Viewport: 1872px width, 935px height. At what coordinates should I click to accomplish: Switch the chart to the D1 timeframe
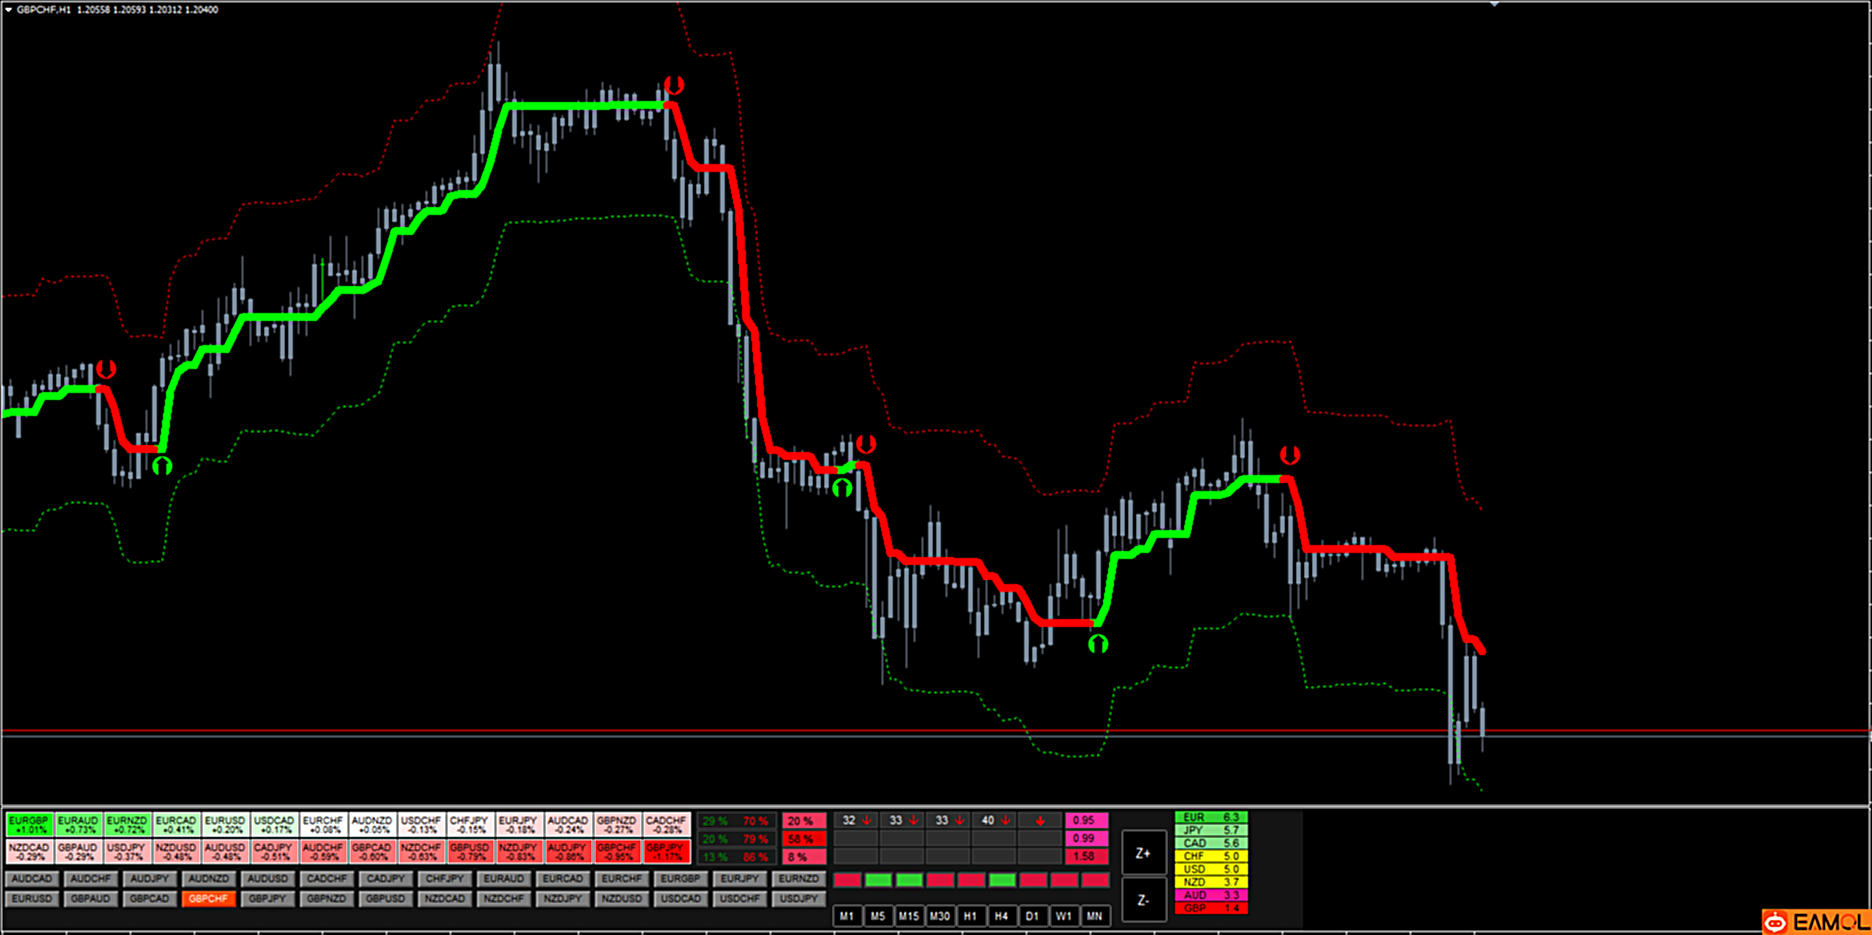(x=1032, y=916)
